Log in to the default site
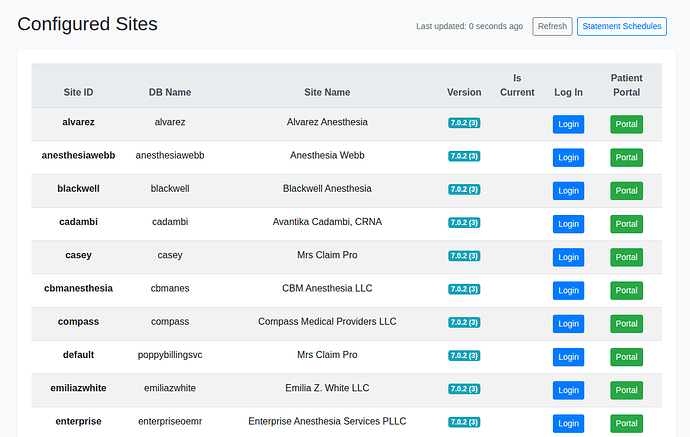 [569, 357]
